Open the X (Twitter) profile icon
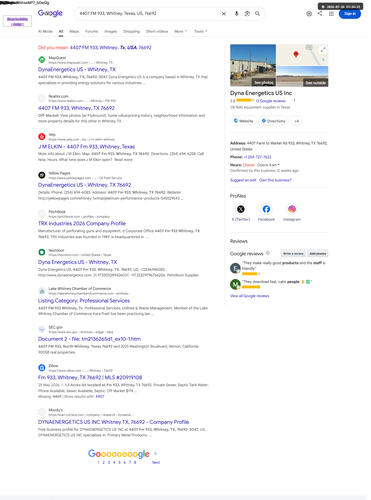 pyautogui.click(x=241, y=209)
